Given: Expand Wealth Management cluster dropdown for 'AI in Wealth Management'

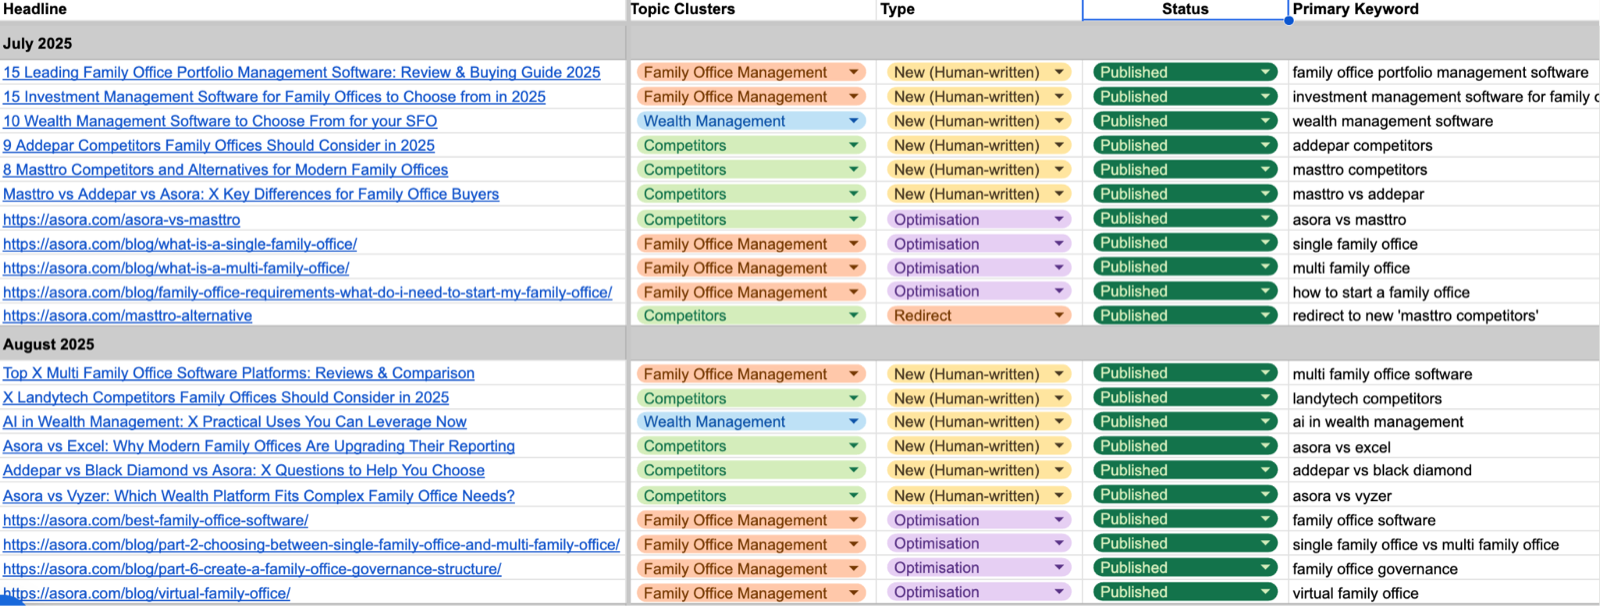Looking at the screenshot, I should [854, 422].
